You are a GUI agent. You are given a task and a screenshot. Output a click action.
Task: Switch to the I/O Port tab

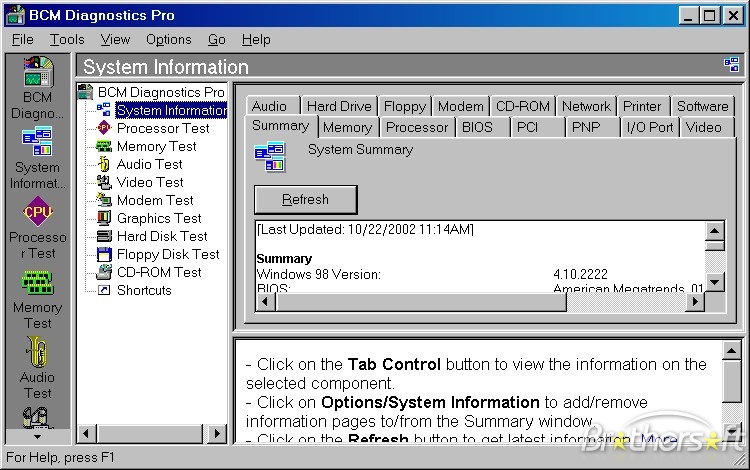650,127
